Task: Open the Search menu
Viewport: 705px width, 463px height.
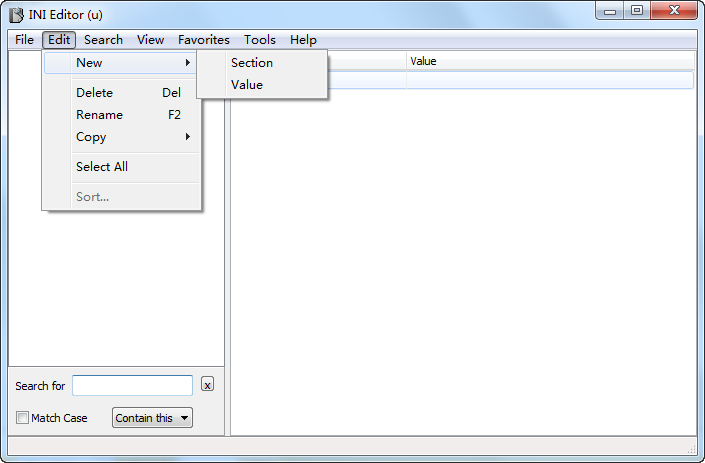Action: [103, 40]
